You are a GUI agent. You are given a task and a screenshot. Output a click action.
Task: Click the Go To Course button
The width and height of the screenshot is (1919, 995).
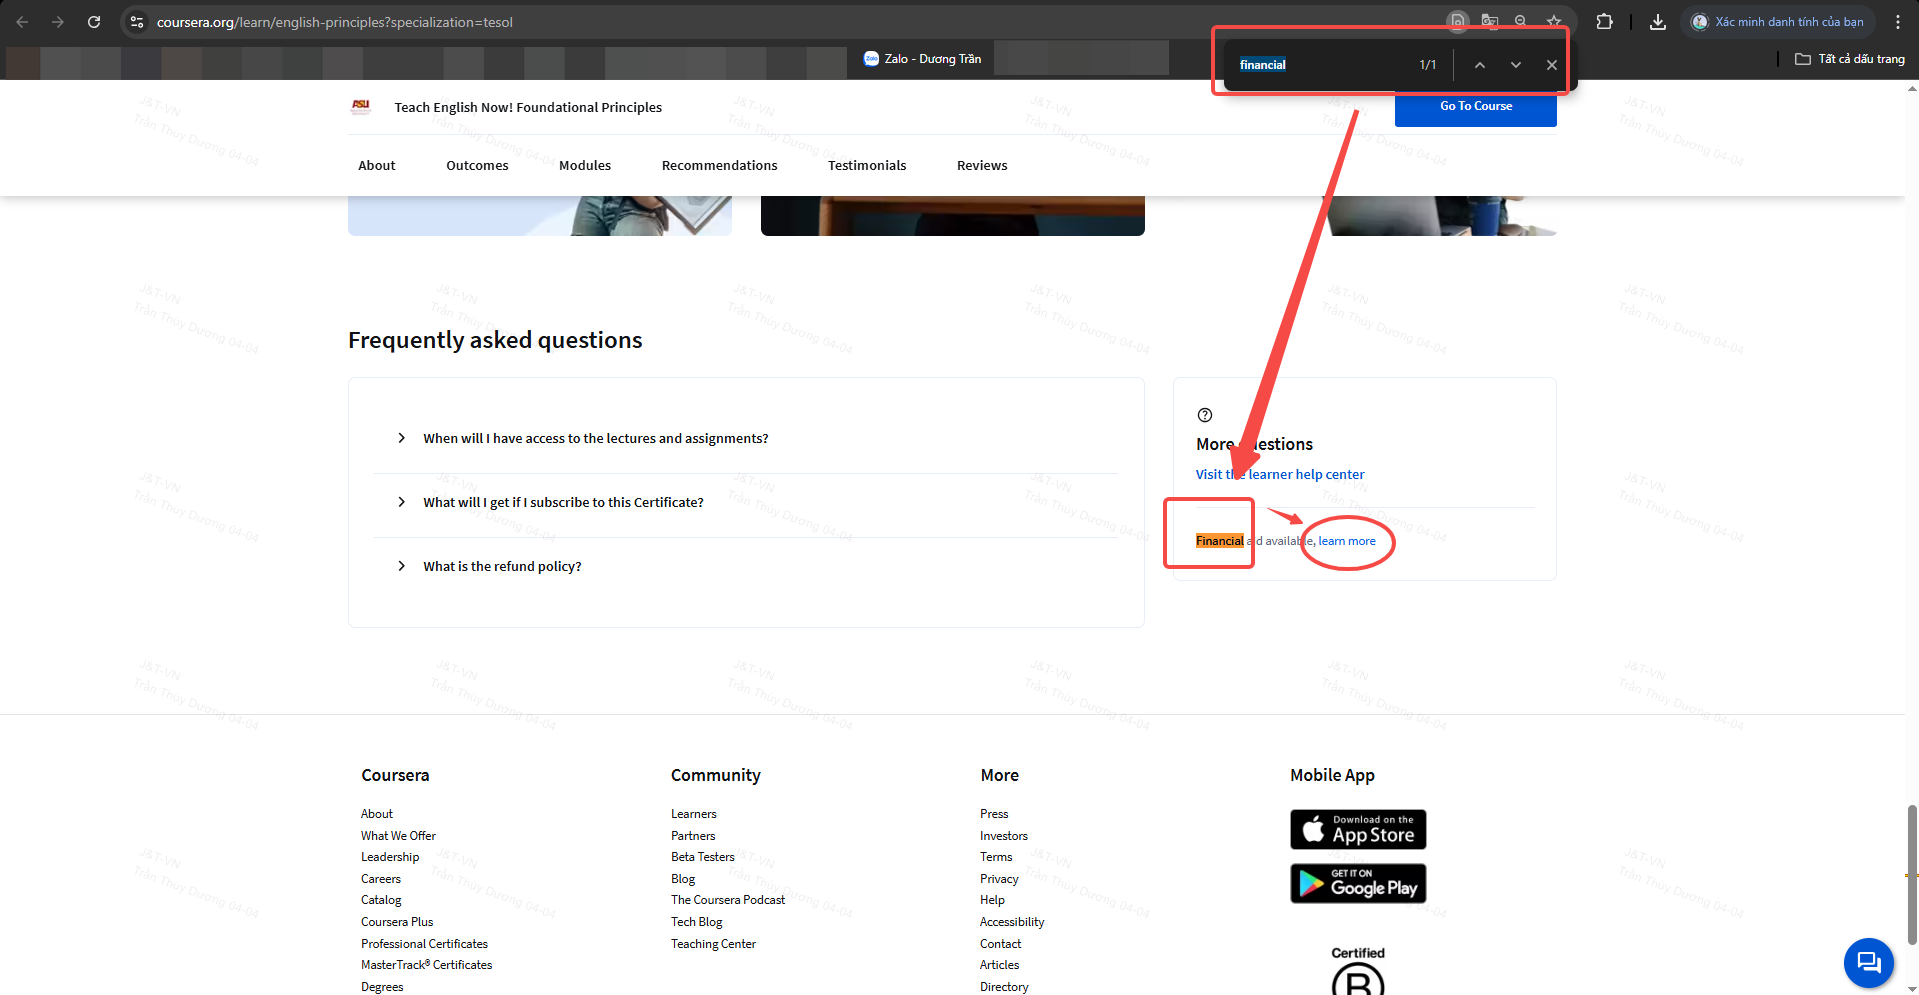click(1475, 107)
